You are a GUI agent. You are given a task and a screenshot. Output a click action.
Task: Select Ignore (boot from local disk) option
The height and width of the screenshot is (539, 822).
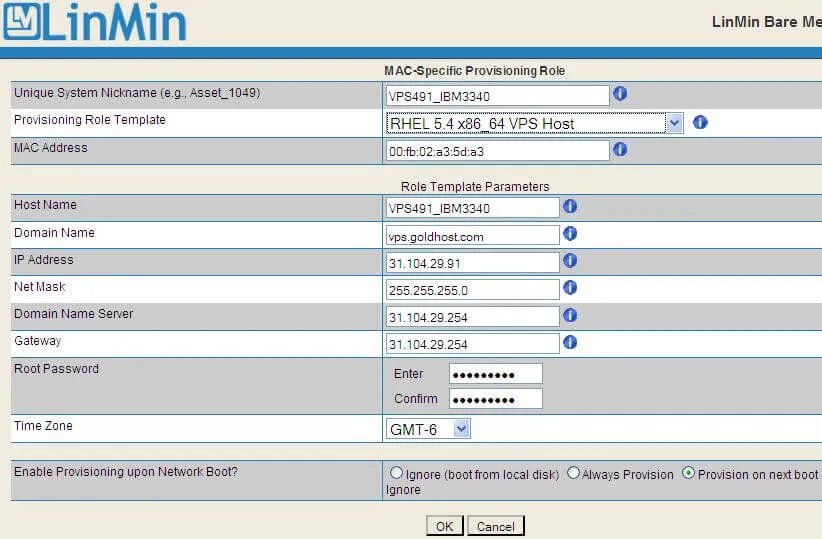397,473
